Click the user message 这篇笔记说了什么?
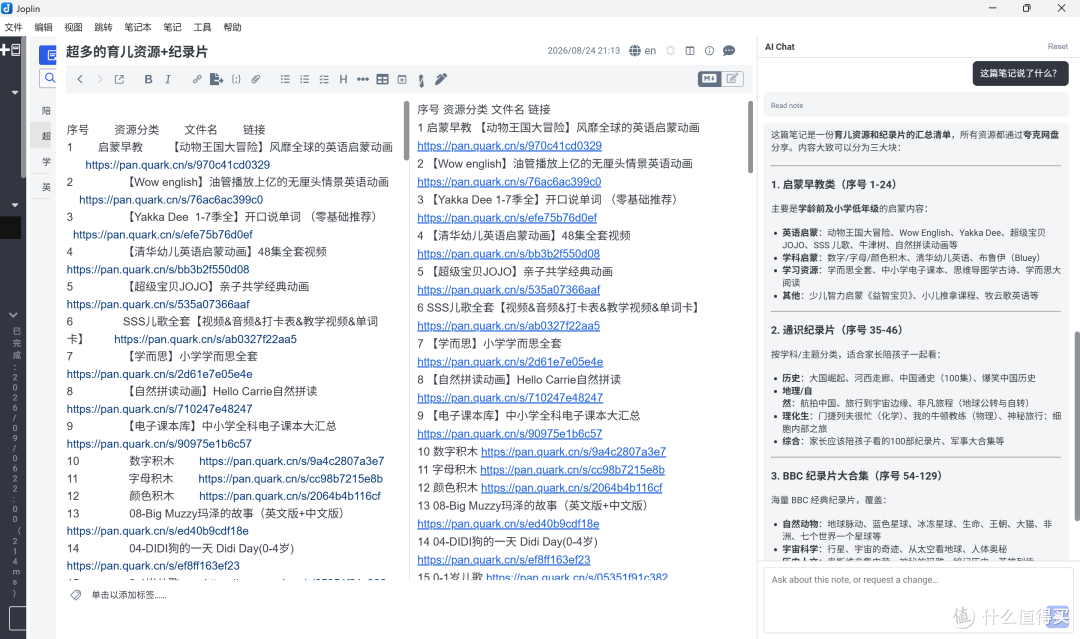 (x=1018, y=73)
